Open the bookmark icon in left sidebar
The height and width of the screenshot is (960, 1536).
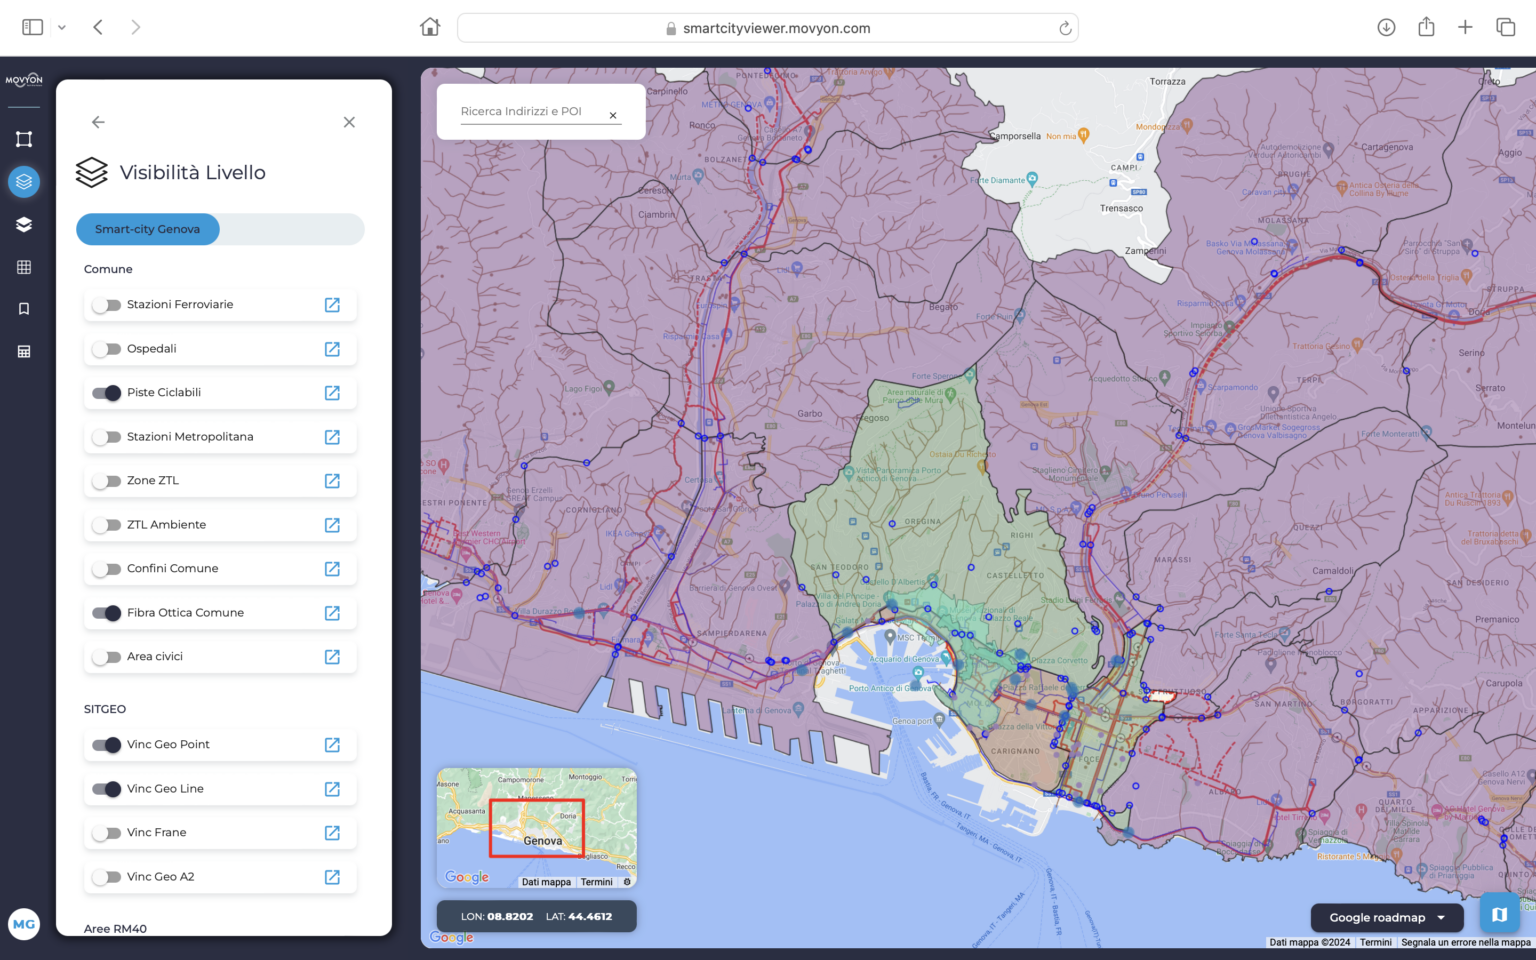[24, 309]
